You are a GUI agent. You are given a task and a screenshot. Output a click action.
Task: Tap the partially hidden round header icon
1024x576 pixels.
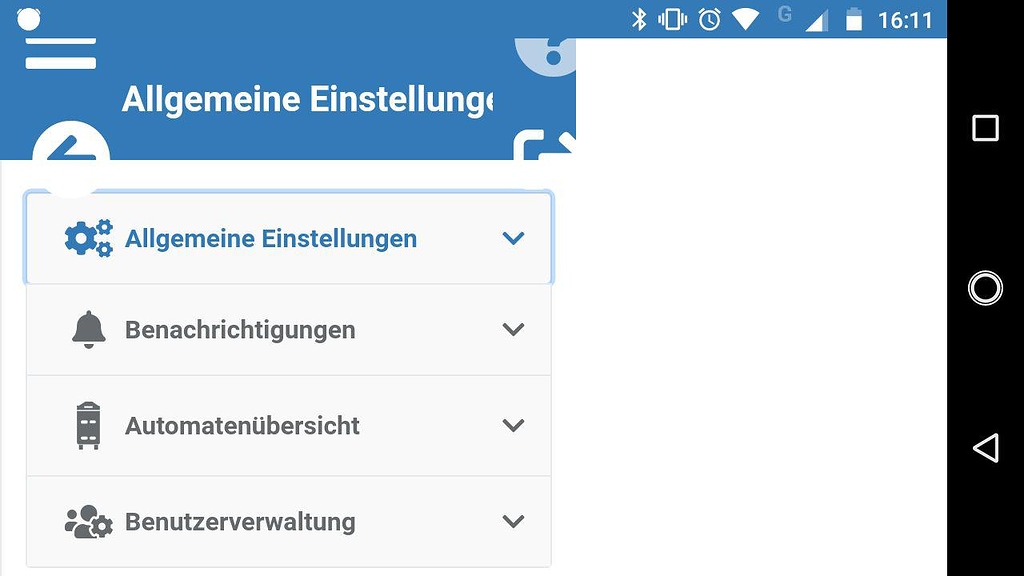pyautogui.click(x=546, y=57)
